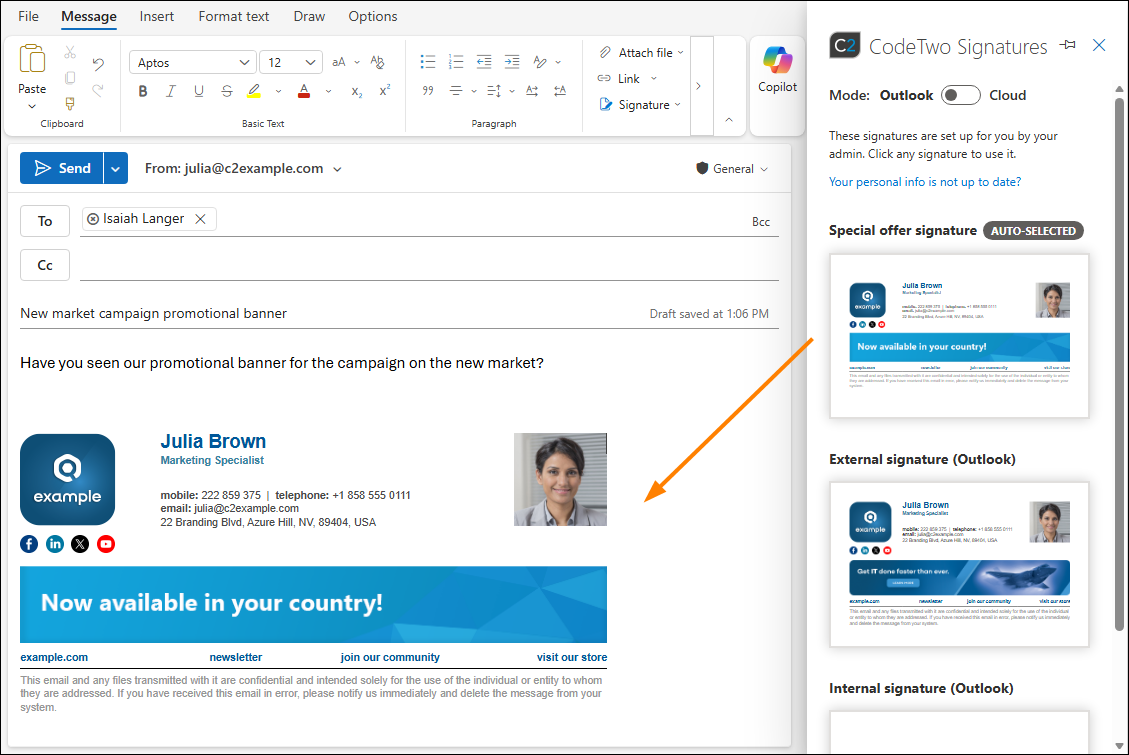
Task: Switch to the Insert tab
Action: [x=156, y=17]
